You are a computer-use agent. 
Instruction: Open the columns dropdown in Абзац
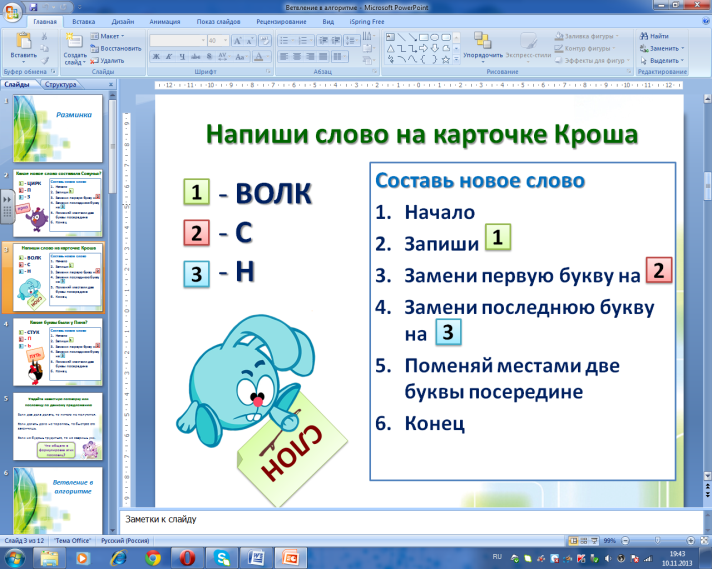[340, 57]
